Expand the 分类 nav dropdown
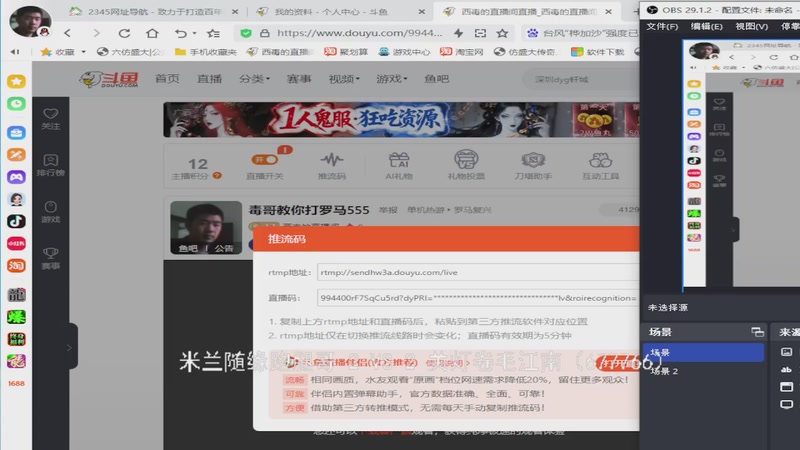Screen dimensions: 800x450 [x=255, y=79]
